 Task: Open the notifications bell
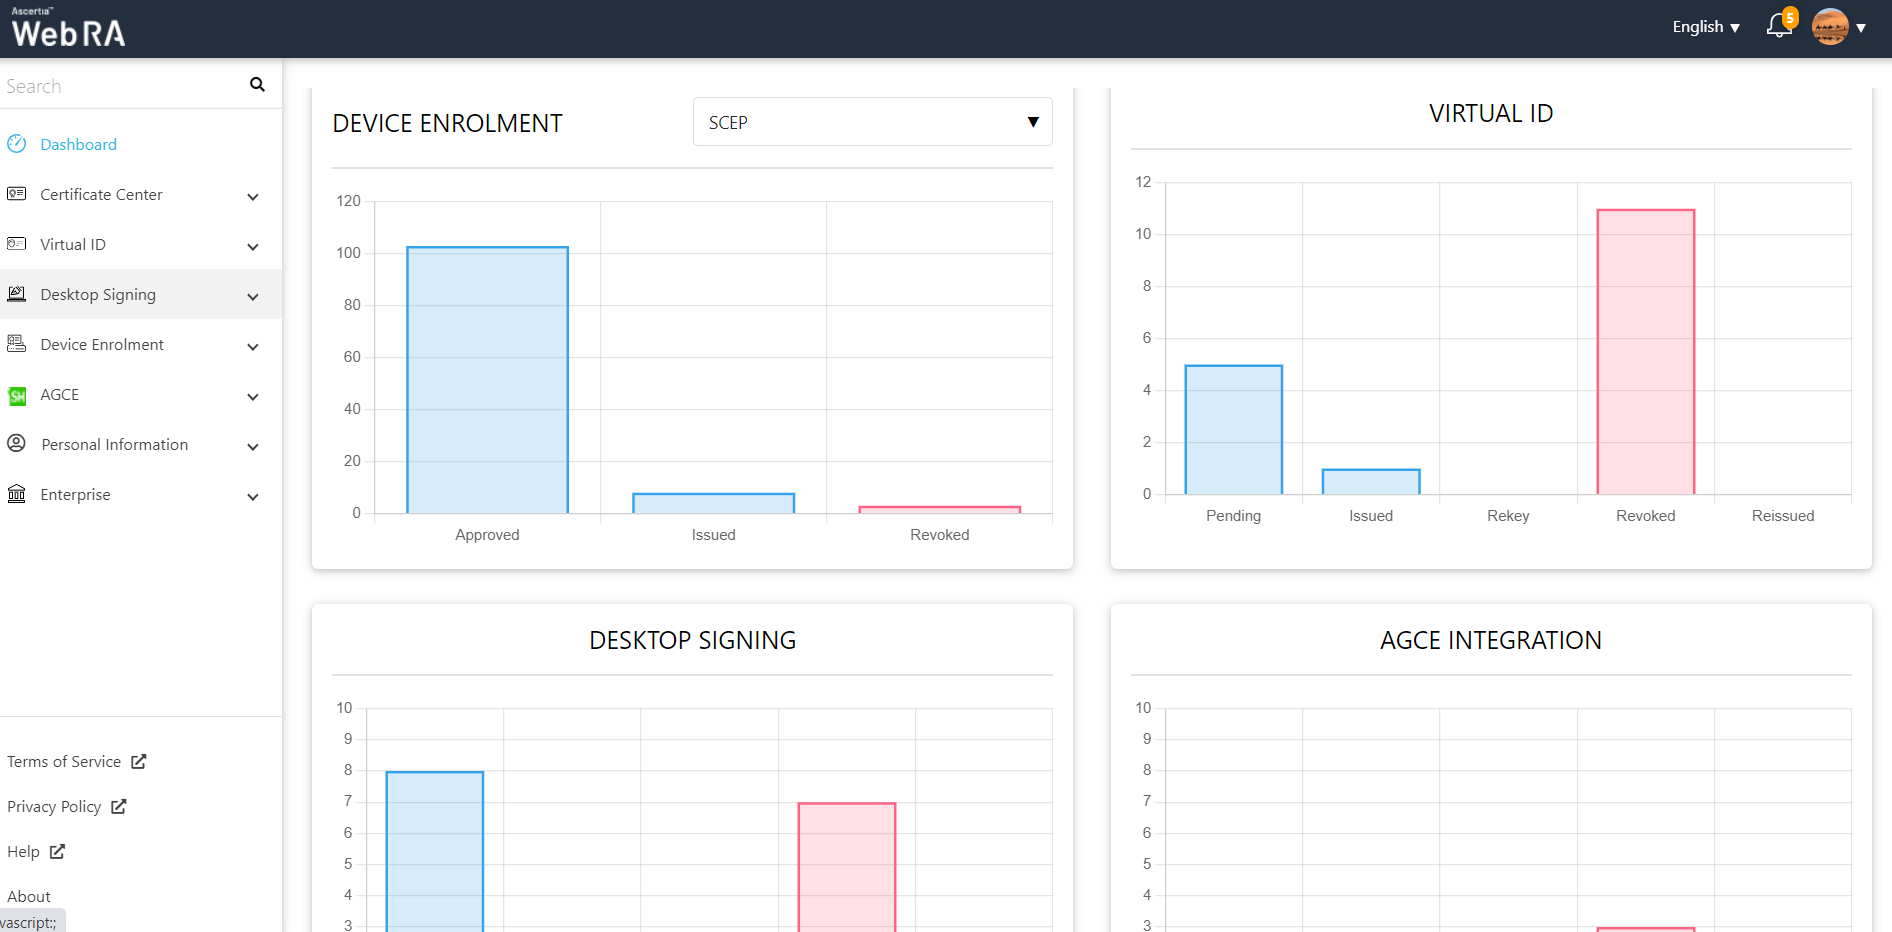[x=1779, y=26]
